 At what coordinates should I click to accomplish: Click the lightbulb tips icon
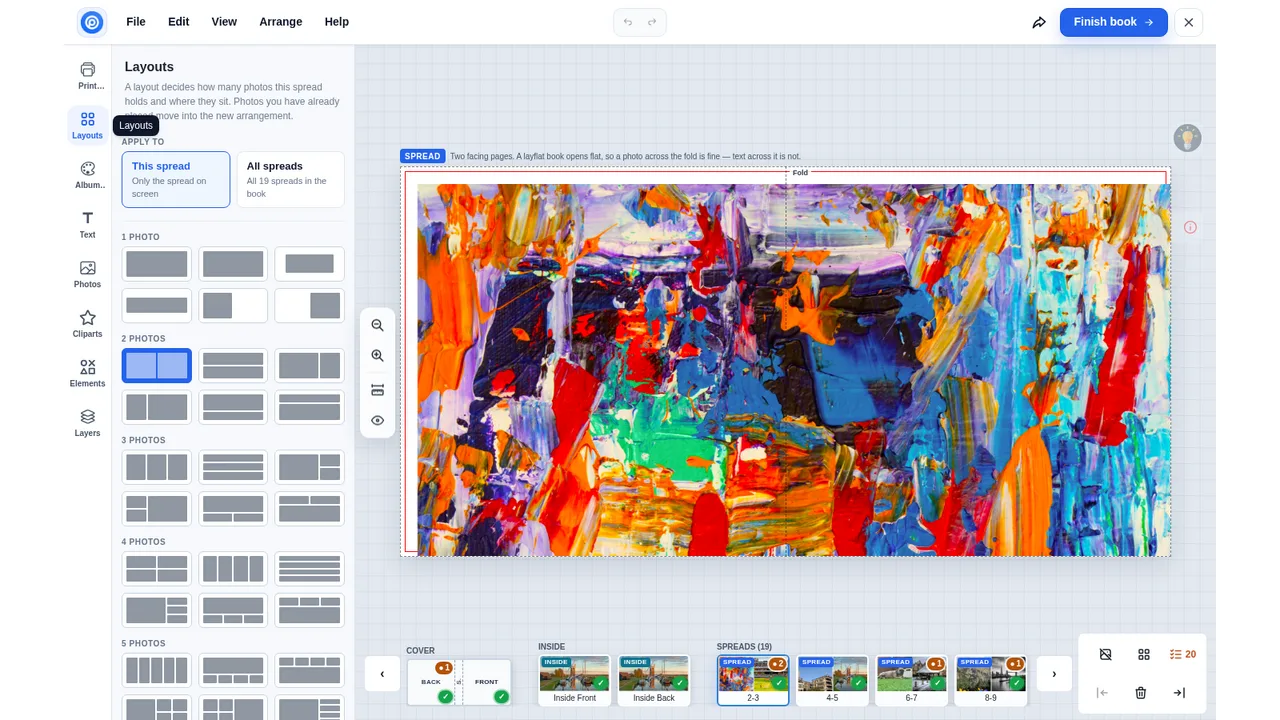point(1187,138)
